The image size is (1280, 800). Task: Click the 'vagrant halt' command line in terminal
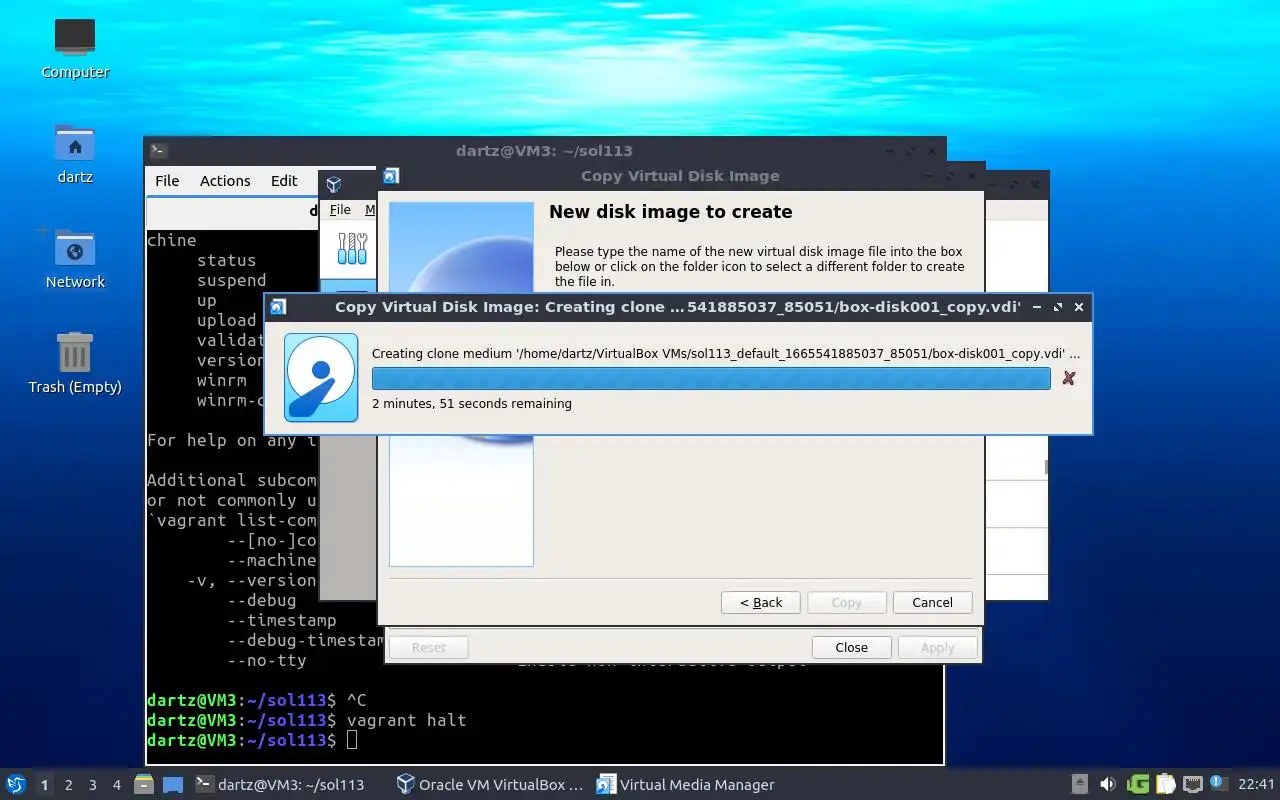click(406, 720)
